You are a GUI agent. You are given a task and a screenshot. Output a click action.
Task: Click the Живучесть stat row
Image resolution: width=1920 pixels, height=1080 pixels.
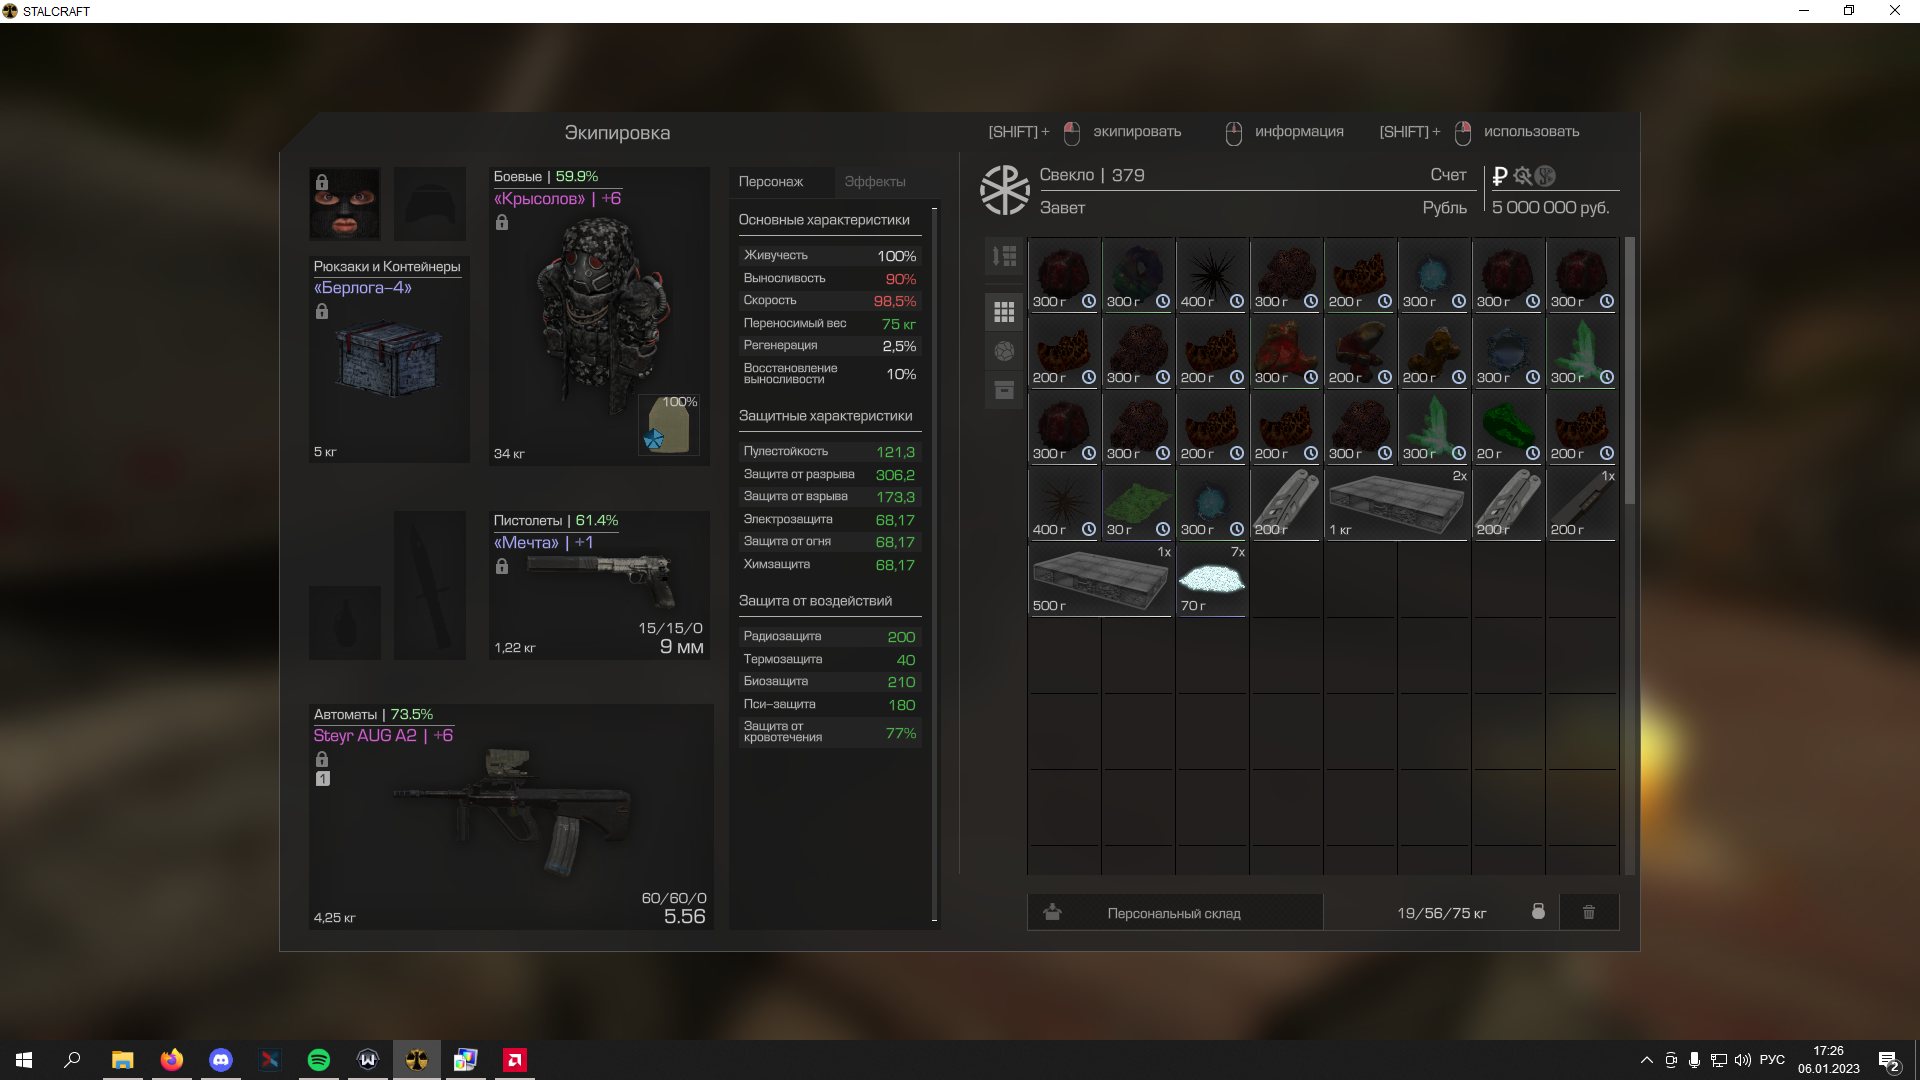click(829, 256)
